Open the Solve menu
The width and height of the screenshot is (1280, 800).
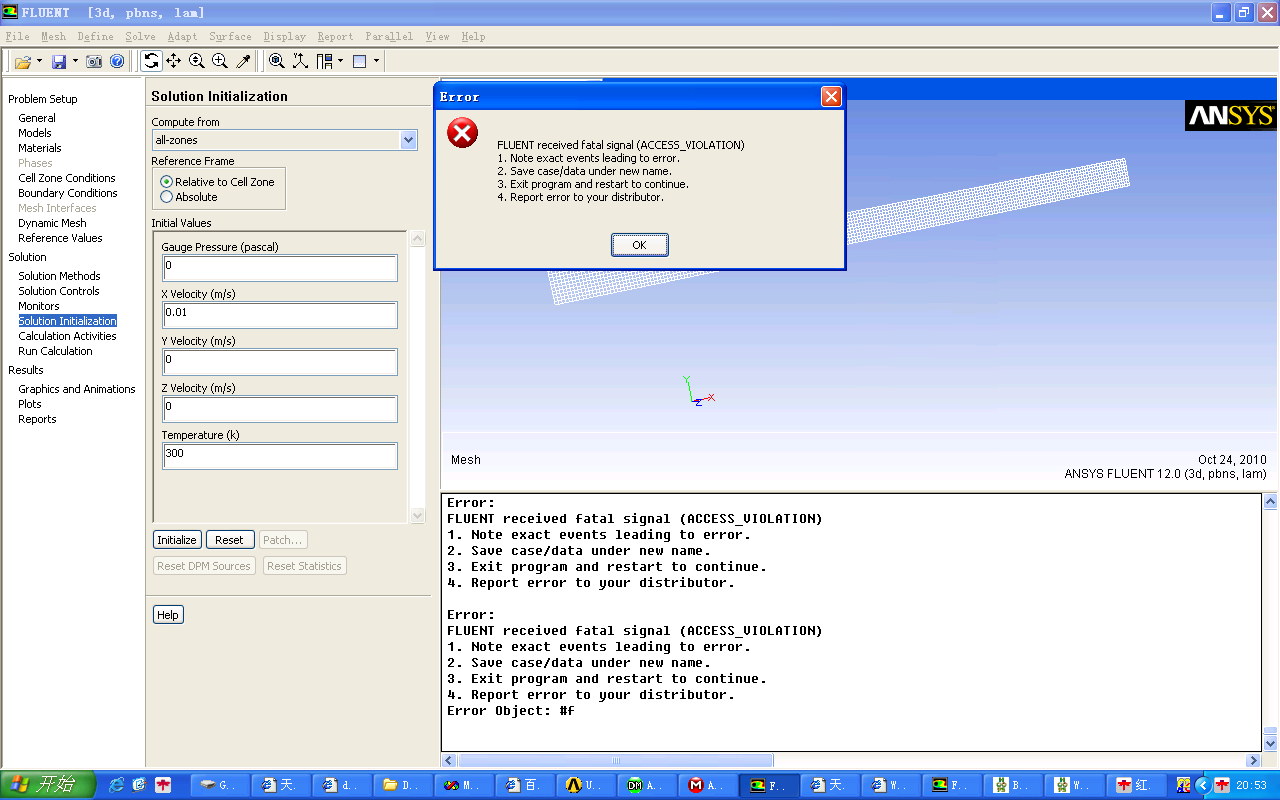(x=140, y=36)
